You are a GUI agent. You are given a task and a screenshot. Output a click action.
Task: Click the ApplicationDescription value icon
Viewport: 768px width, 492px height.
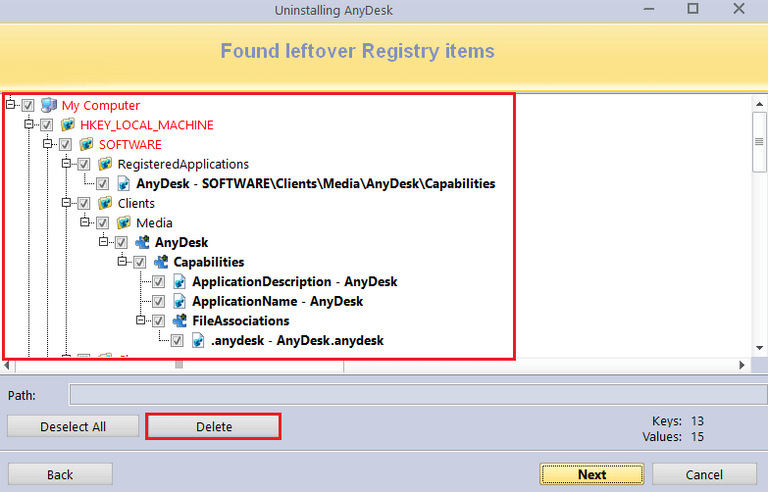pos(180,282)
